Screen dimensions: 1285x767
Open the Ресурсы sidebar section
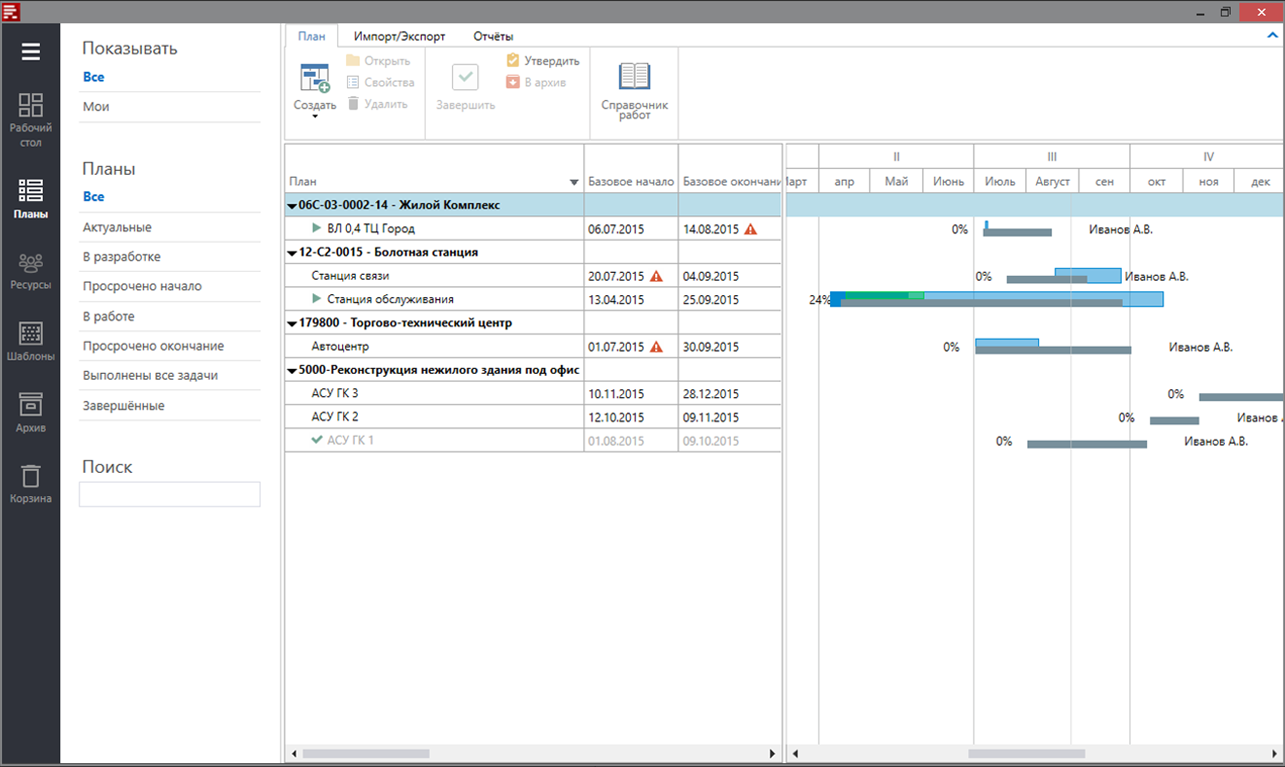tap(31, 272)
